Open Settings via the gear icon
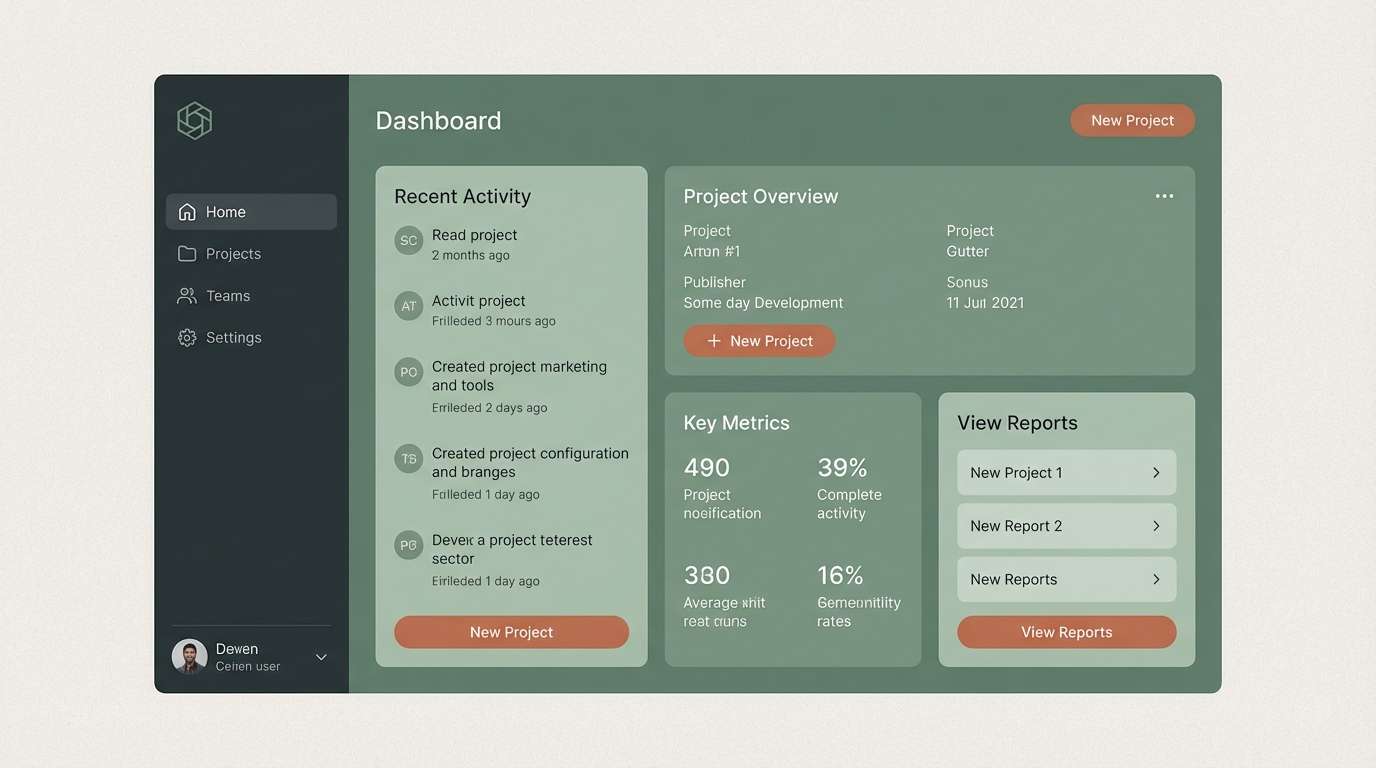This screenshot has height=768, width=1376. (x=187, y=337)
